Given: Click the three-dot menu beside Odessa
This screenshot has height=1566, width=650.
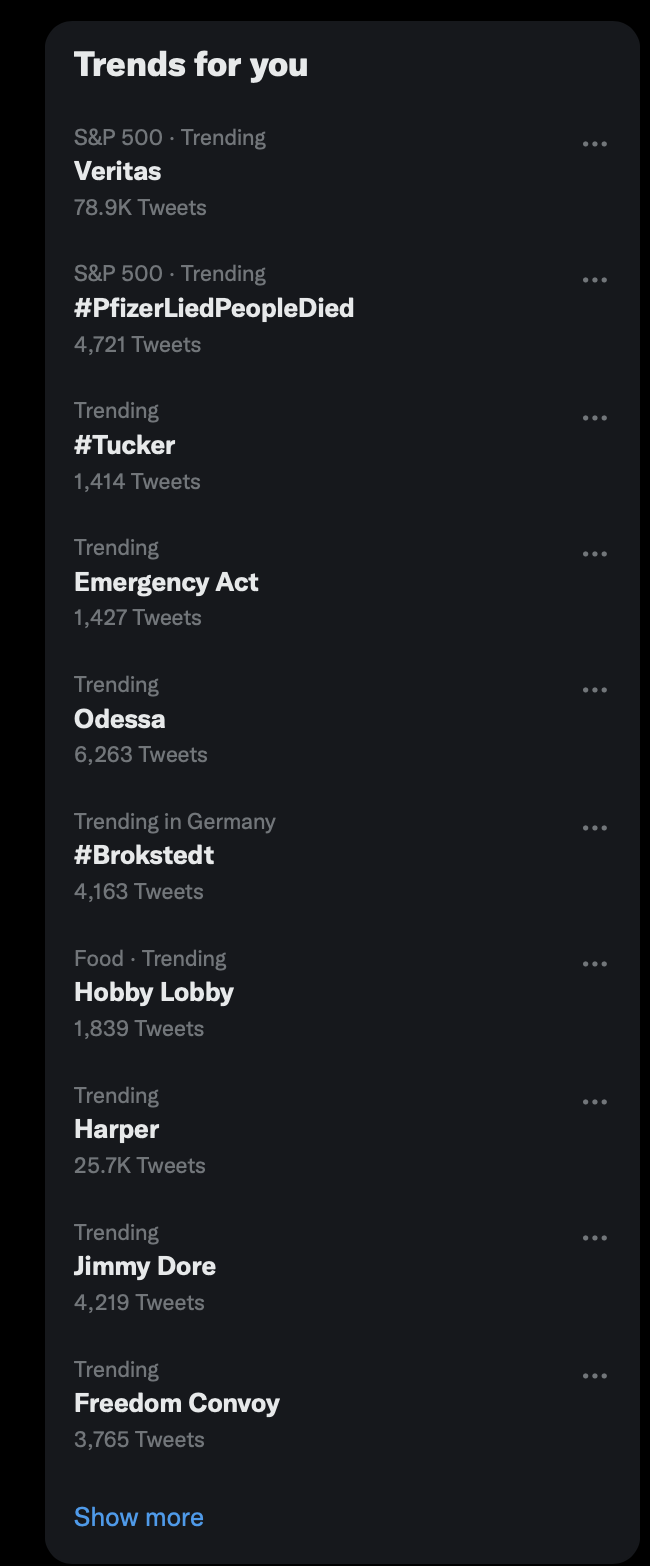Looking at the screenshot, I should [x=595, y=690].
